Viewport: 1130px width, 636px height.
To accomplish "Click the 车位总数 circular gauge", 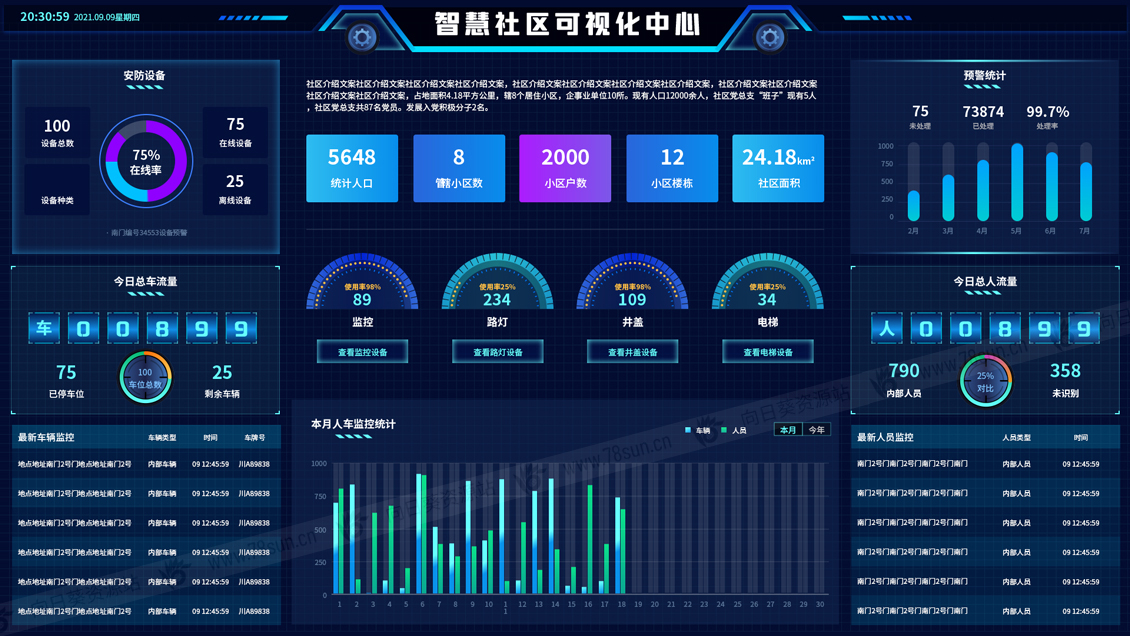I will point(145,378).
